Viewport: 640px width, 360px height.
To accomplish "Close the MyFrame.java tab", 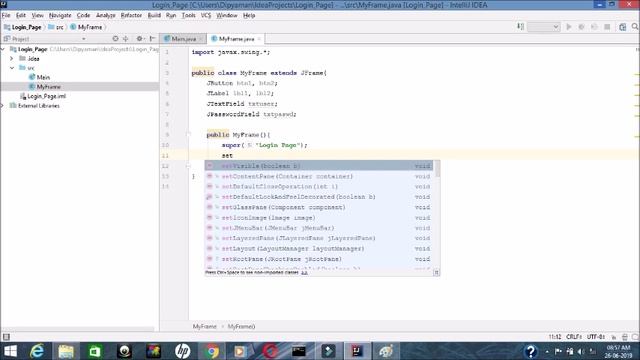I will click(259, 39).
